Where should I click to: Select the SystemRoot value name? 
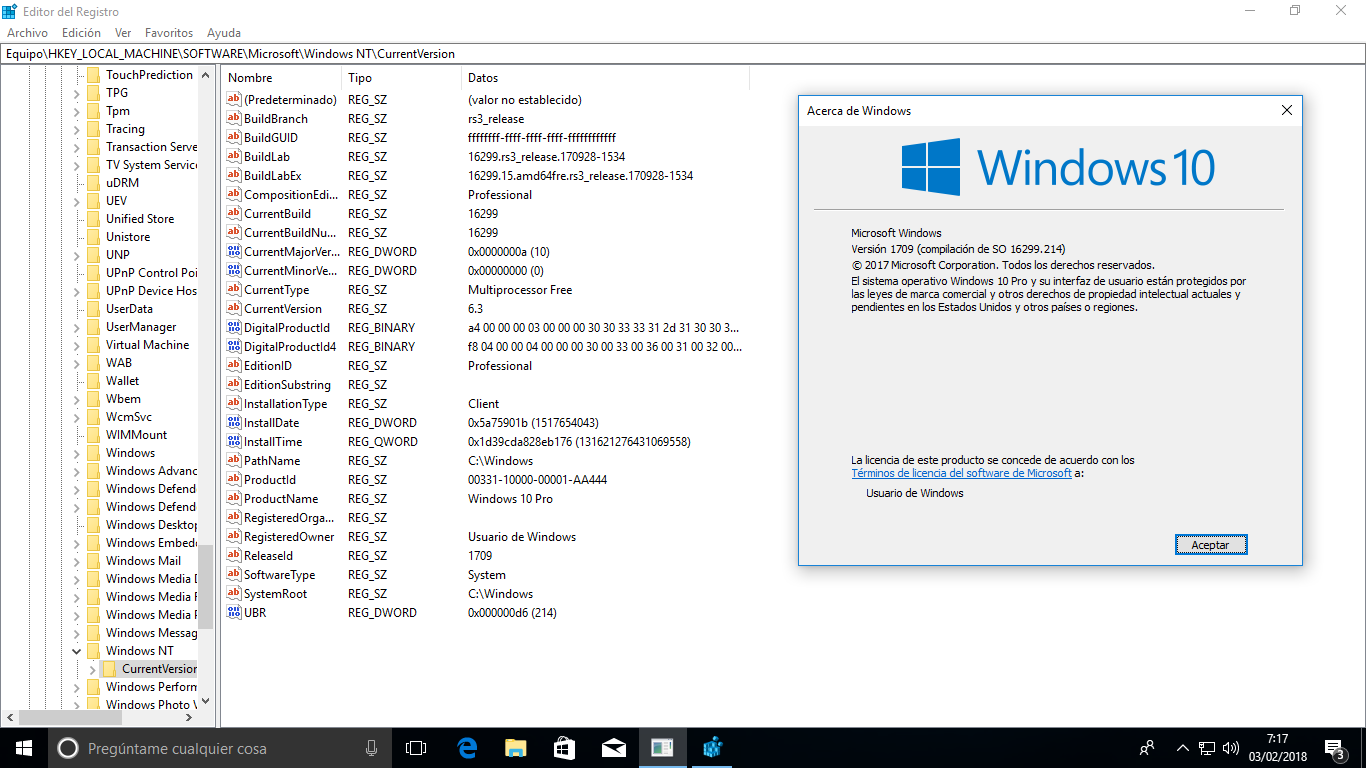[x=275, y=594]
